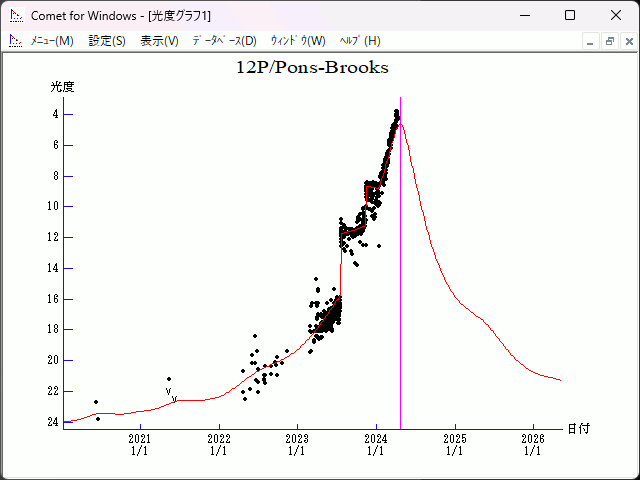The image size is (640, 480).
Task: Click magnitude 6 axis label
Action: click(56, 145)
